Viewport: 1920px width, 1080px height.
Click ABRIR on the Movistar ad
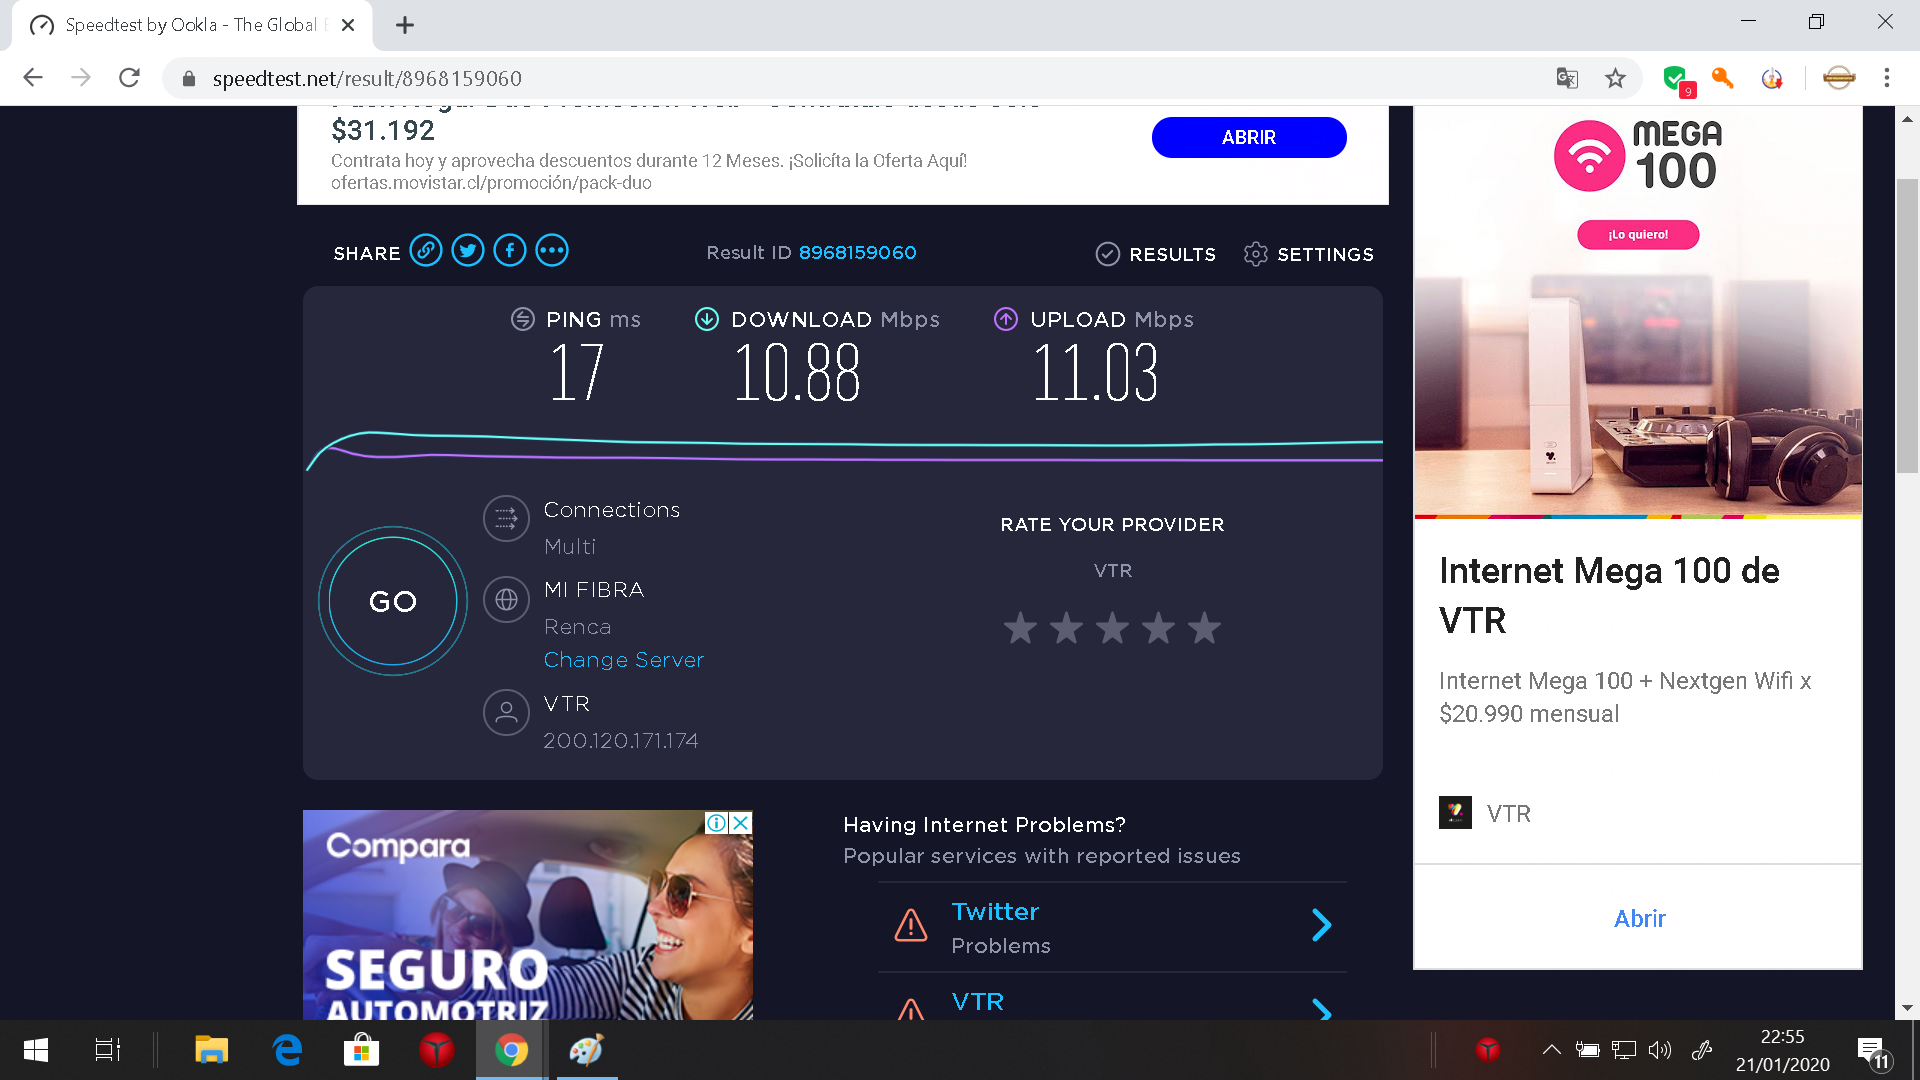(1249, 137)
